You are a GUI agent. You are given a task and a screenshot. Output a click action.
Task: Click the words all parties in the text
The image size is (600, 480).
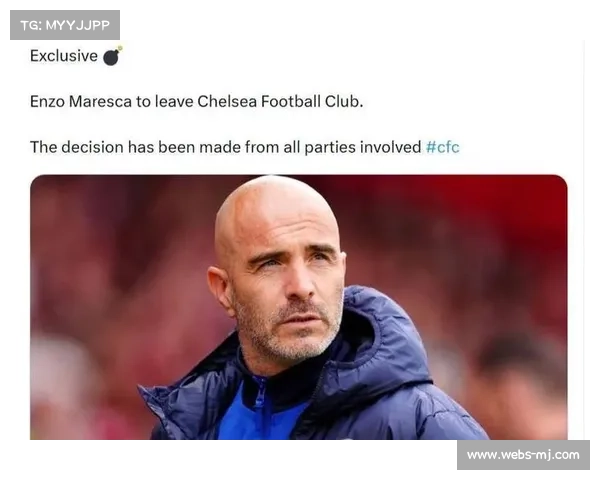[320, 147]
